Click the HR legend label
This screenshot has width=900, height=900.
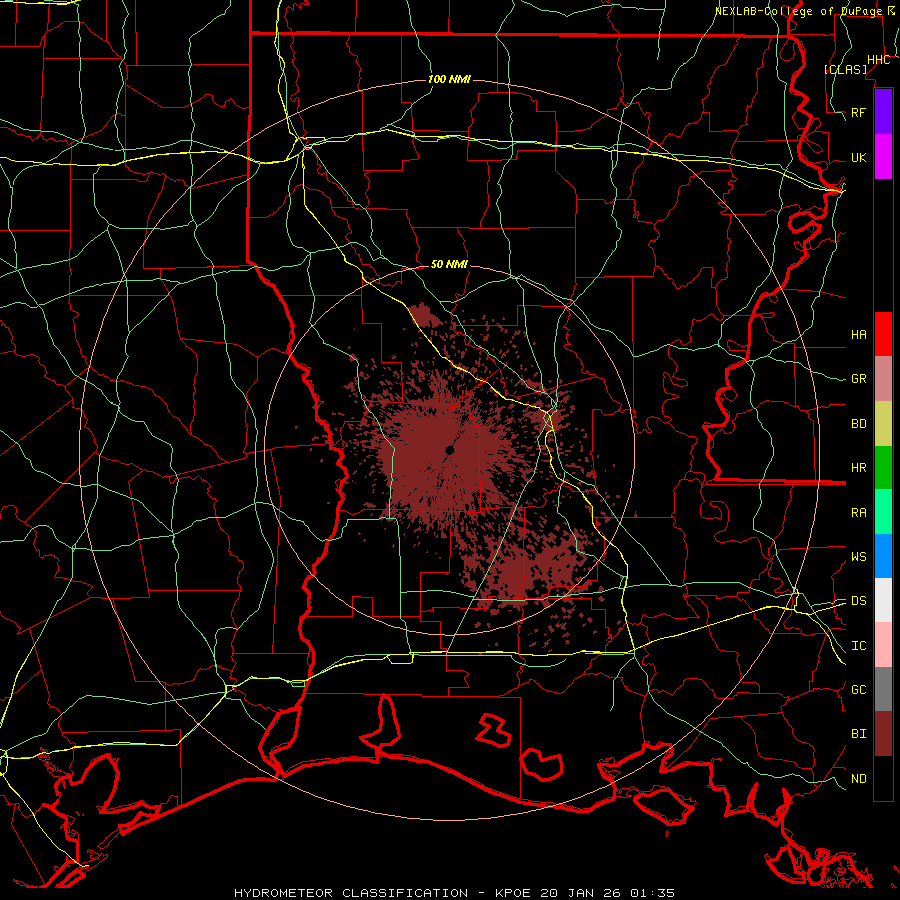[x=859, y=468]
